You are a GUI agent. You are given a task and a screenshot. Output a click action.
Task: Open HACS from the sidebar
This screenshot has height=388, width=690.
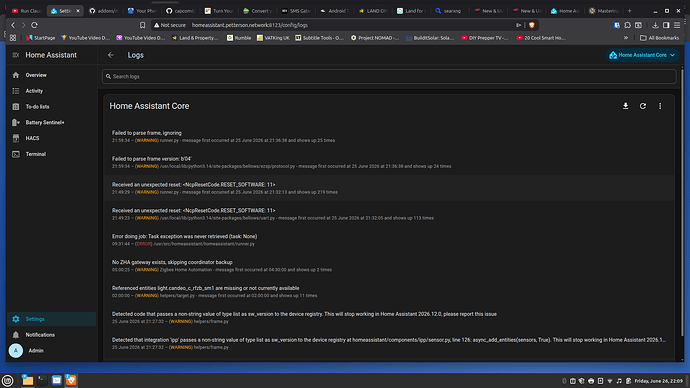[51, 138]
